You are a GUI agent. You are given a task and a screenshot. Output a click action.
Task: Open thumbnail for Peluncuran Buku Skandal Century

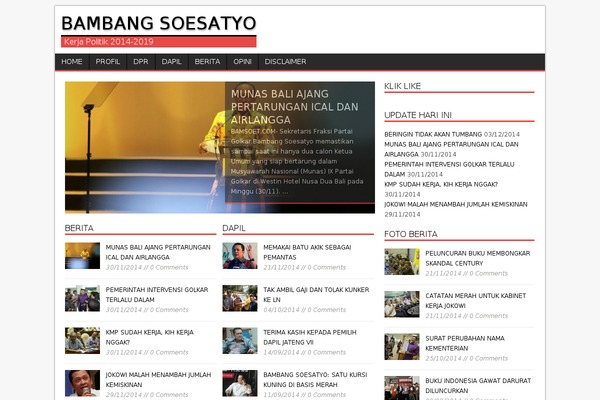(x=402, y=262)
